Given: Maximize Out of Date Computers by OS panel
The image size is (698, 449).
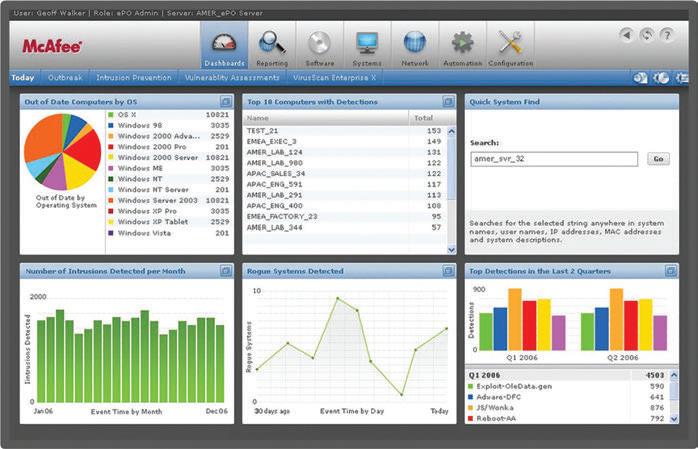Looking at the screenshot, I should 226,101.
